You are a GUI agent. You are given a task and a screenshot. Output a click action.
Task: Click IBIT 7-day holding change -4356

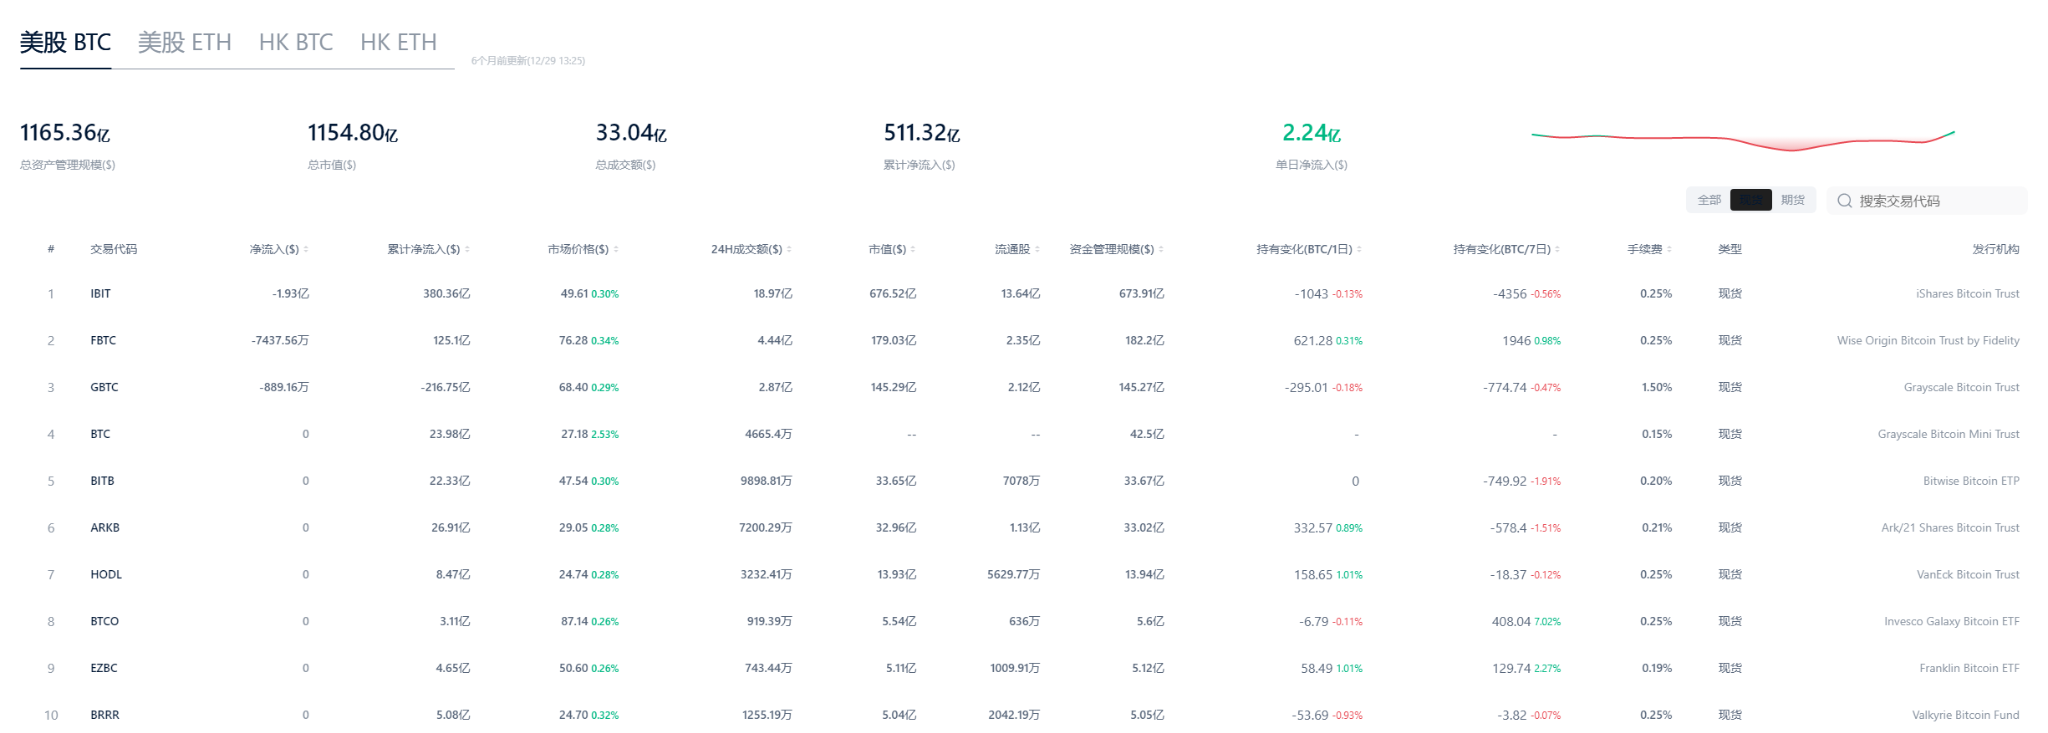pyautogui.click(x=1509, y=294)
